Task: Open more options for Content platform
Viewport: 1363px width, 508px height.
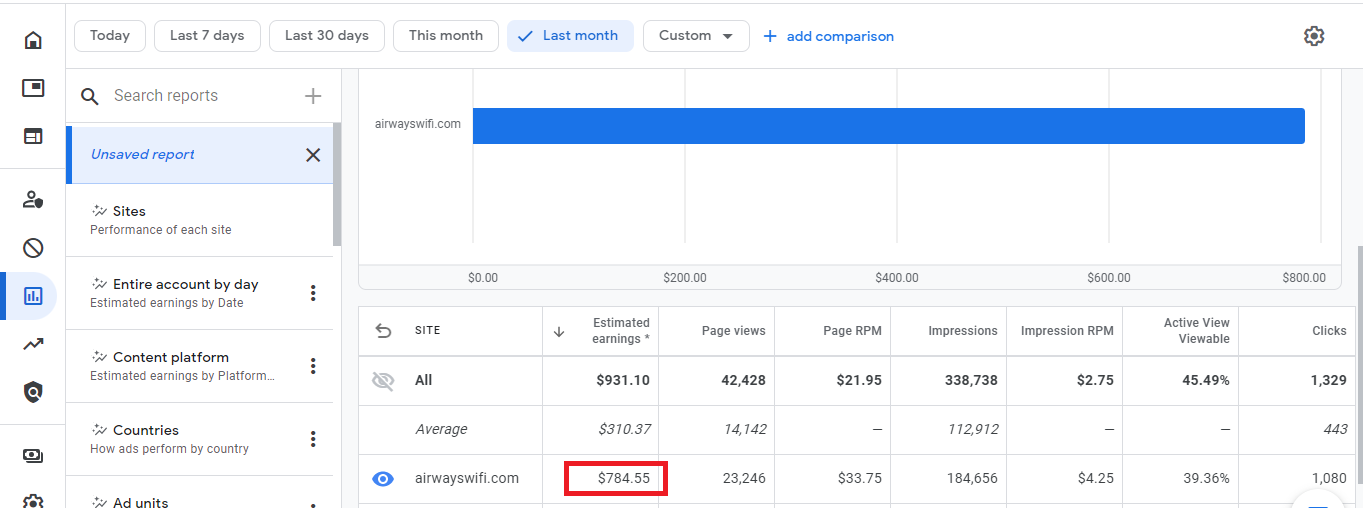Action: (313, 366)
